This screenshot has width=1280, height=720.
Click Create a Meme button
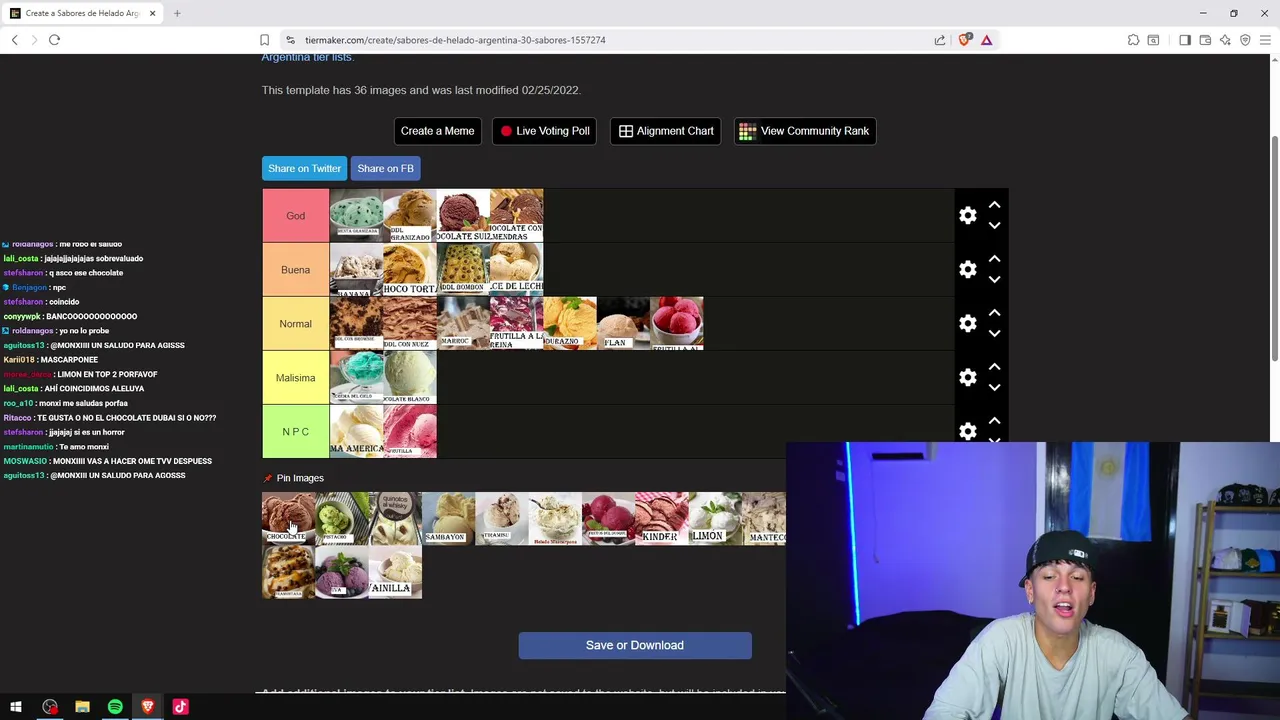pos(437,131)
